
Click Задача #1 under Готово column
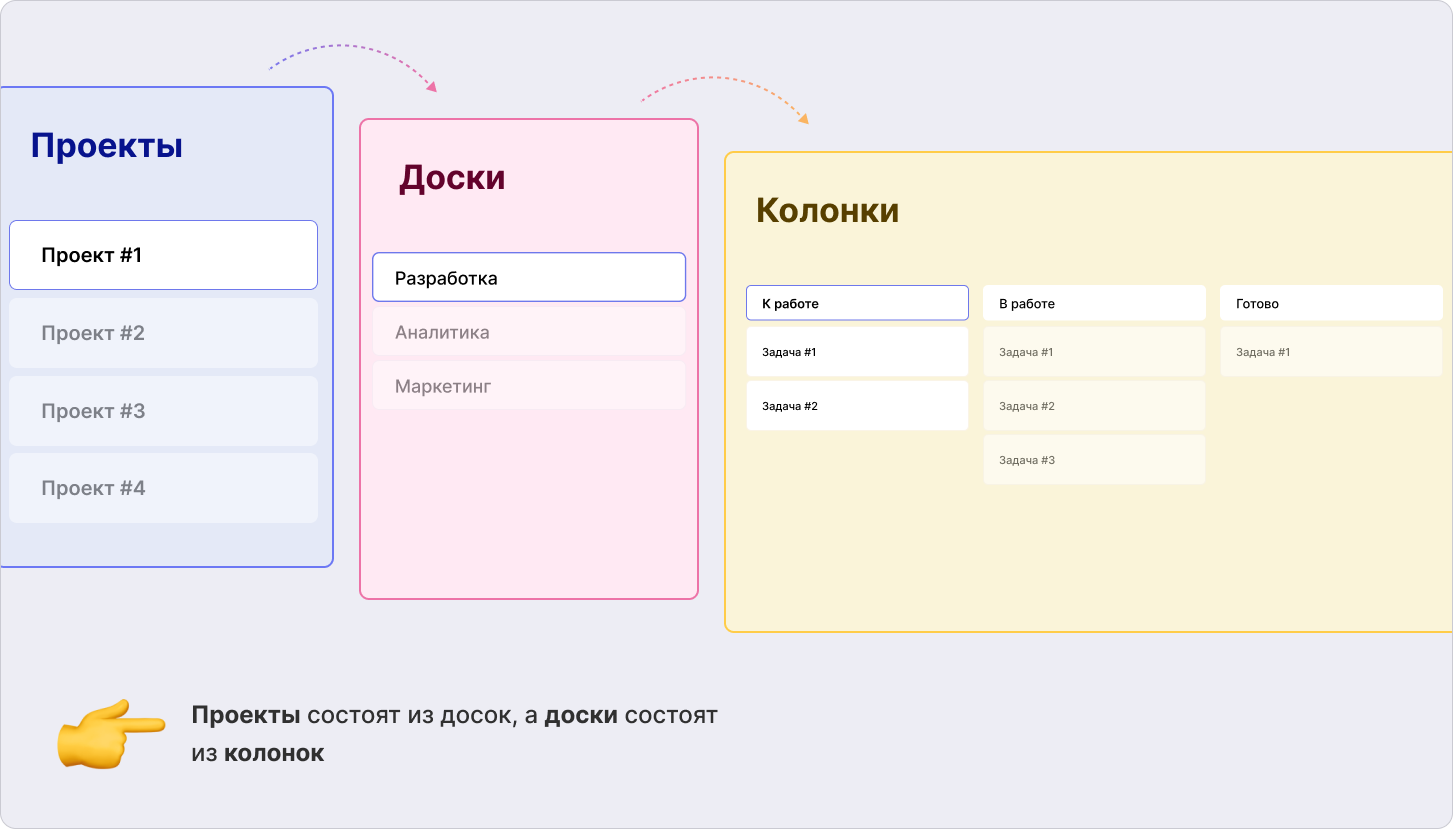[1331, 352]
